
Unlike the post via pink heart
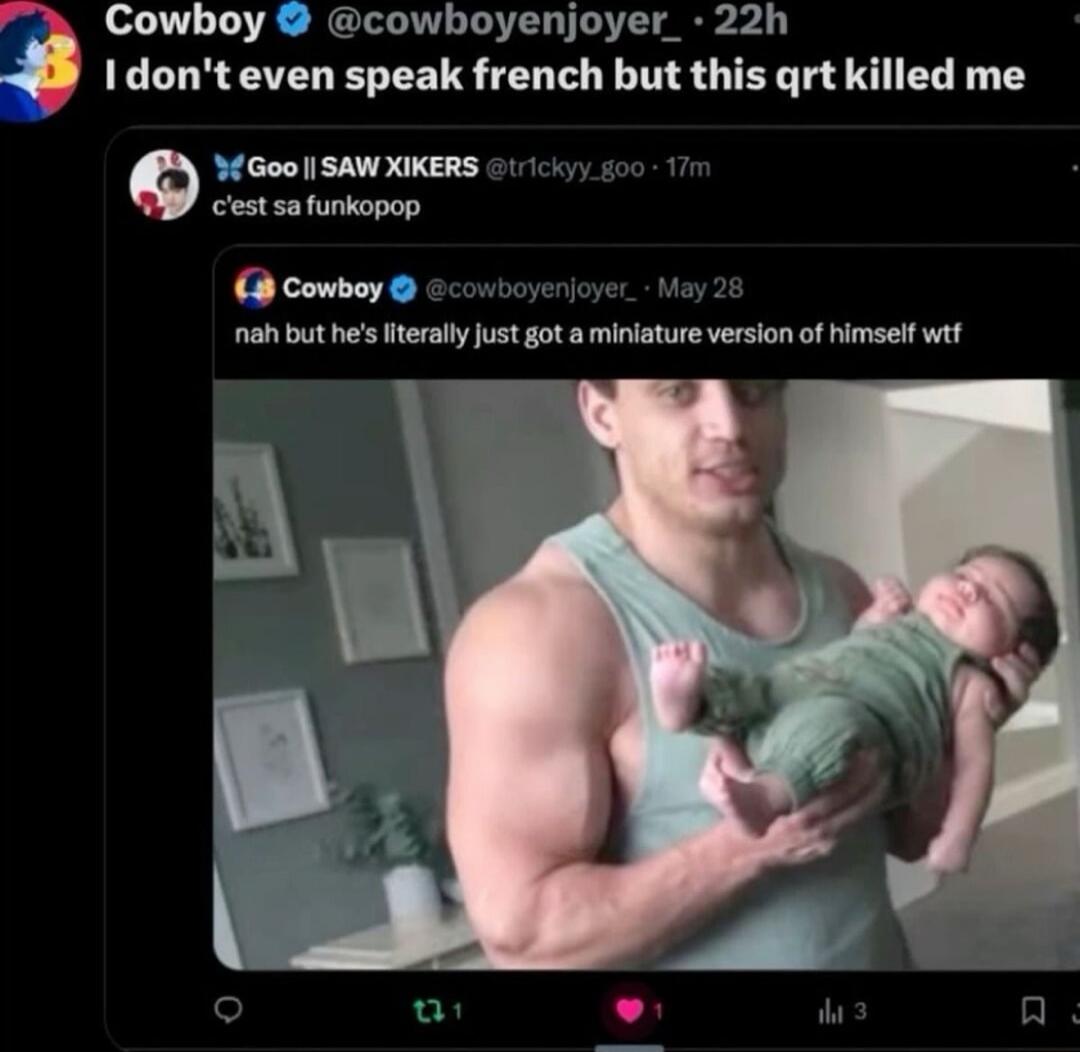[630, 1011]
